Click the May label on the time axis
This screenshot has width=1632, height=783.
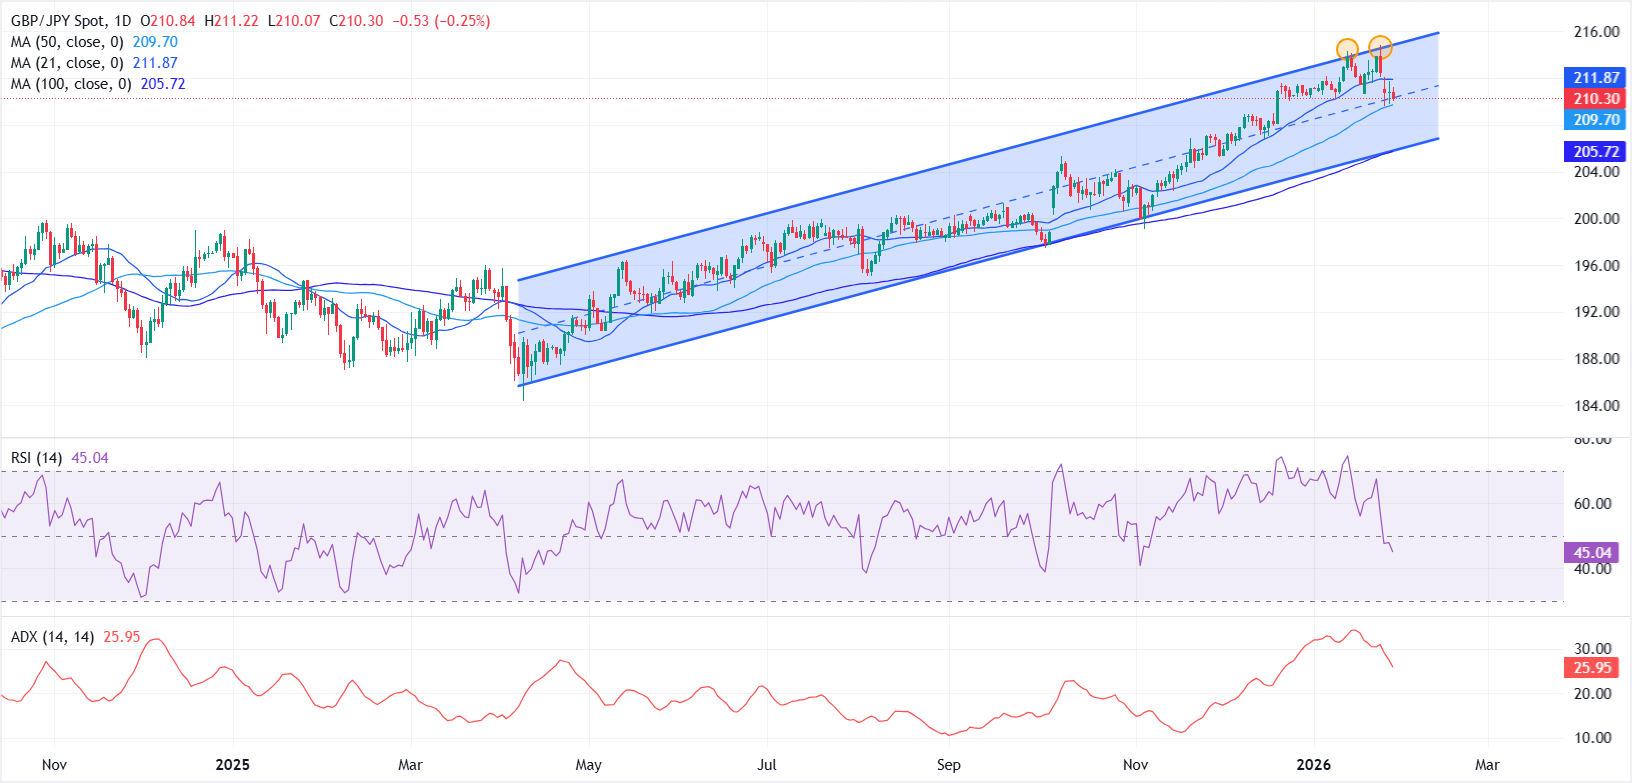click(x=589, y=765)
